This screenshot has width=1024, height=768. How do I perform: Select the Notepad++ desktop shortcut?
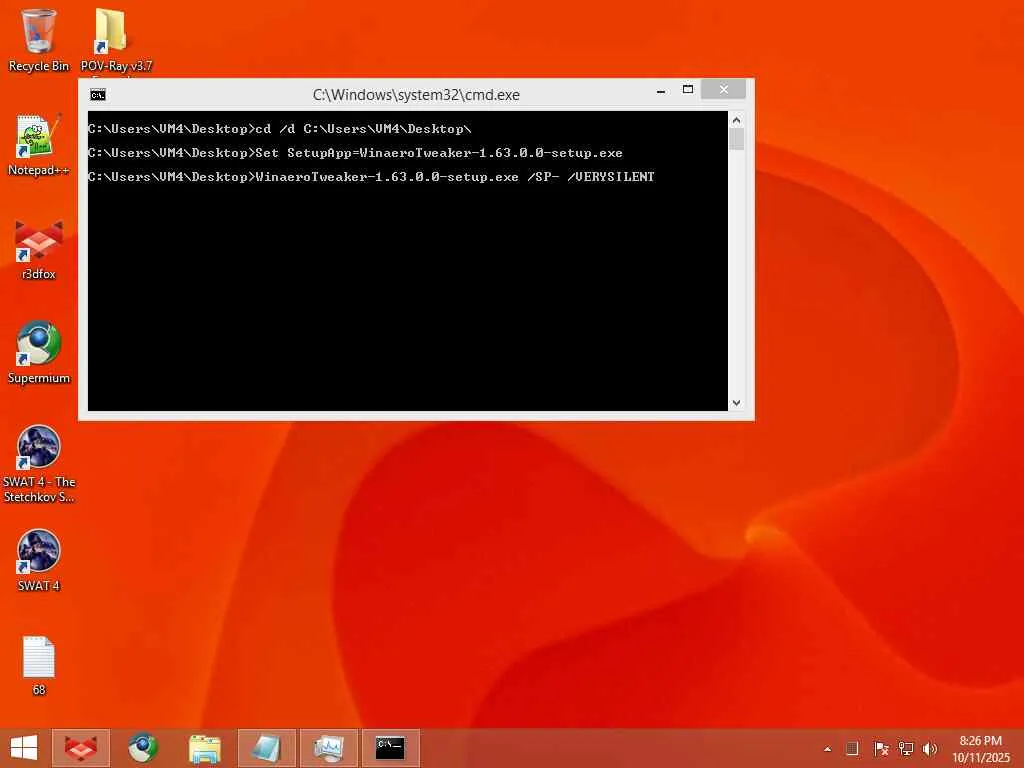point(39,145)
